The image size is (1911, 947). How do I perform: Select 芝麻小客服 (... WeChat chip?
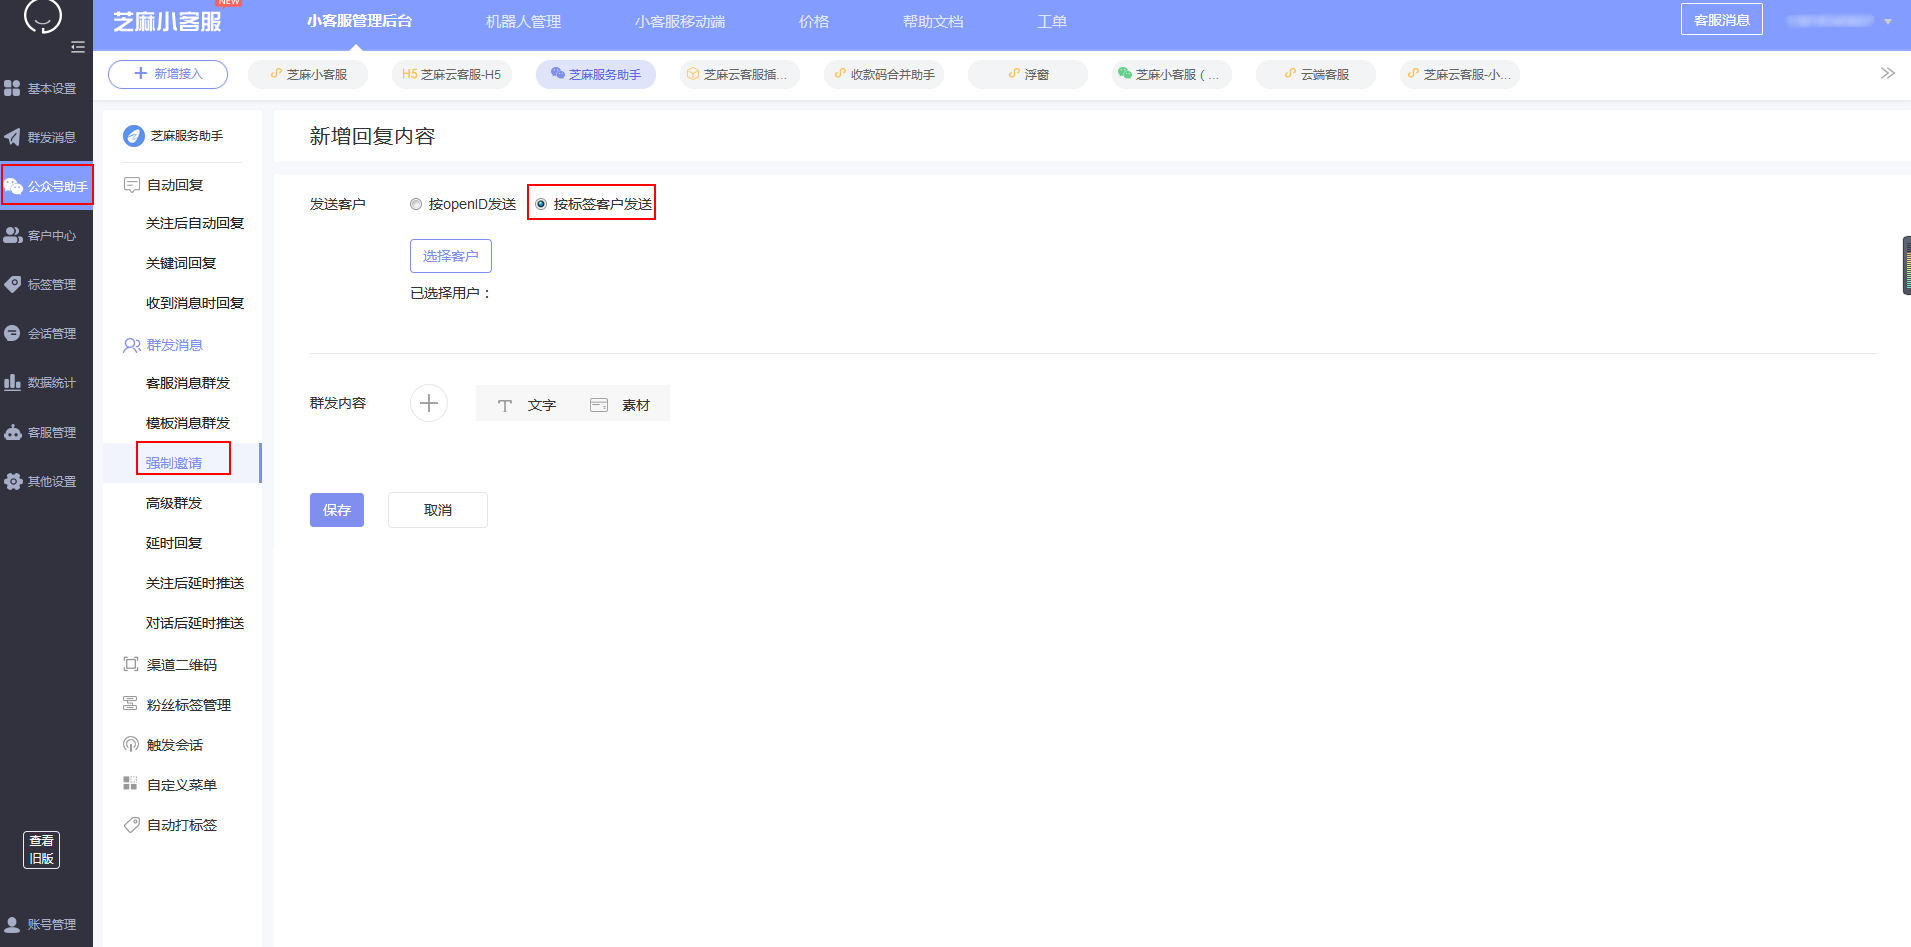tap(1172, 74)
